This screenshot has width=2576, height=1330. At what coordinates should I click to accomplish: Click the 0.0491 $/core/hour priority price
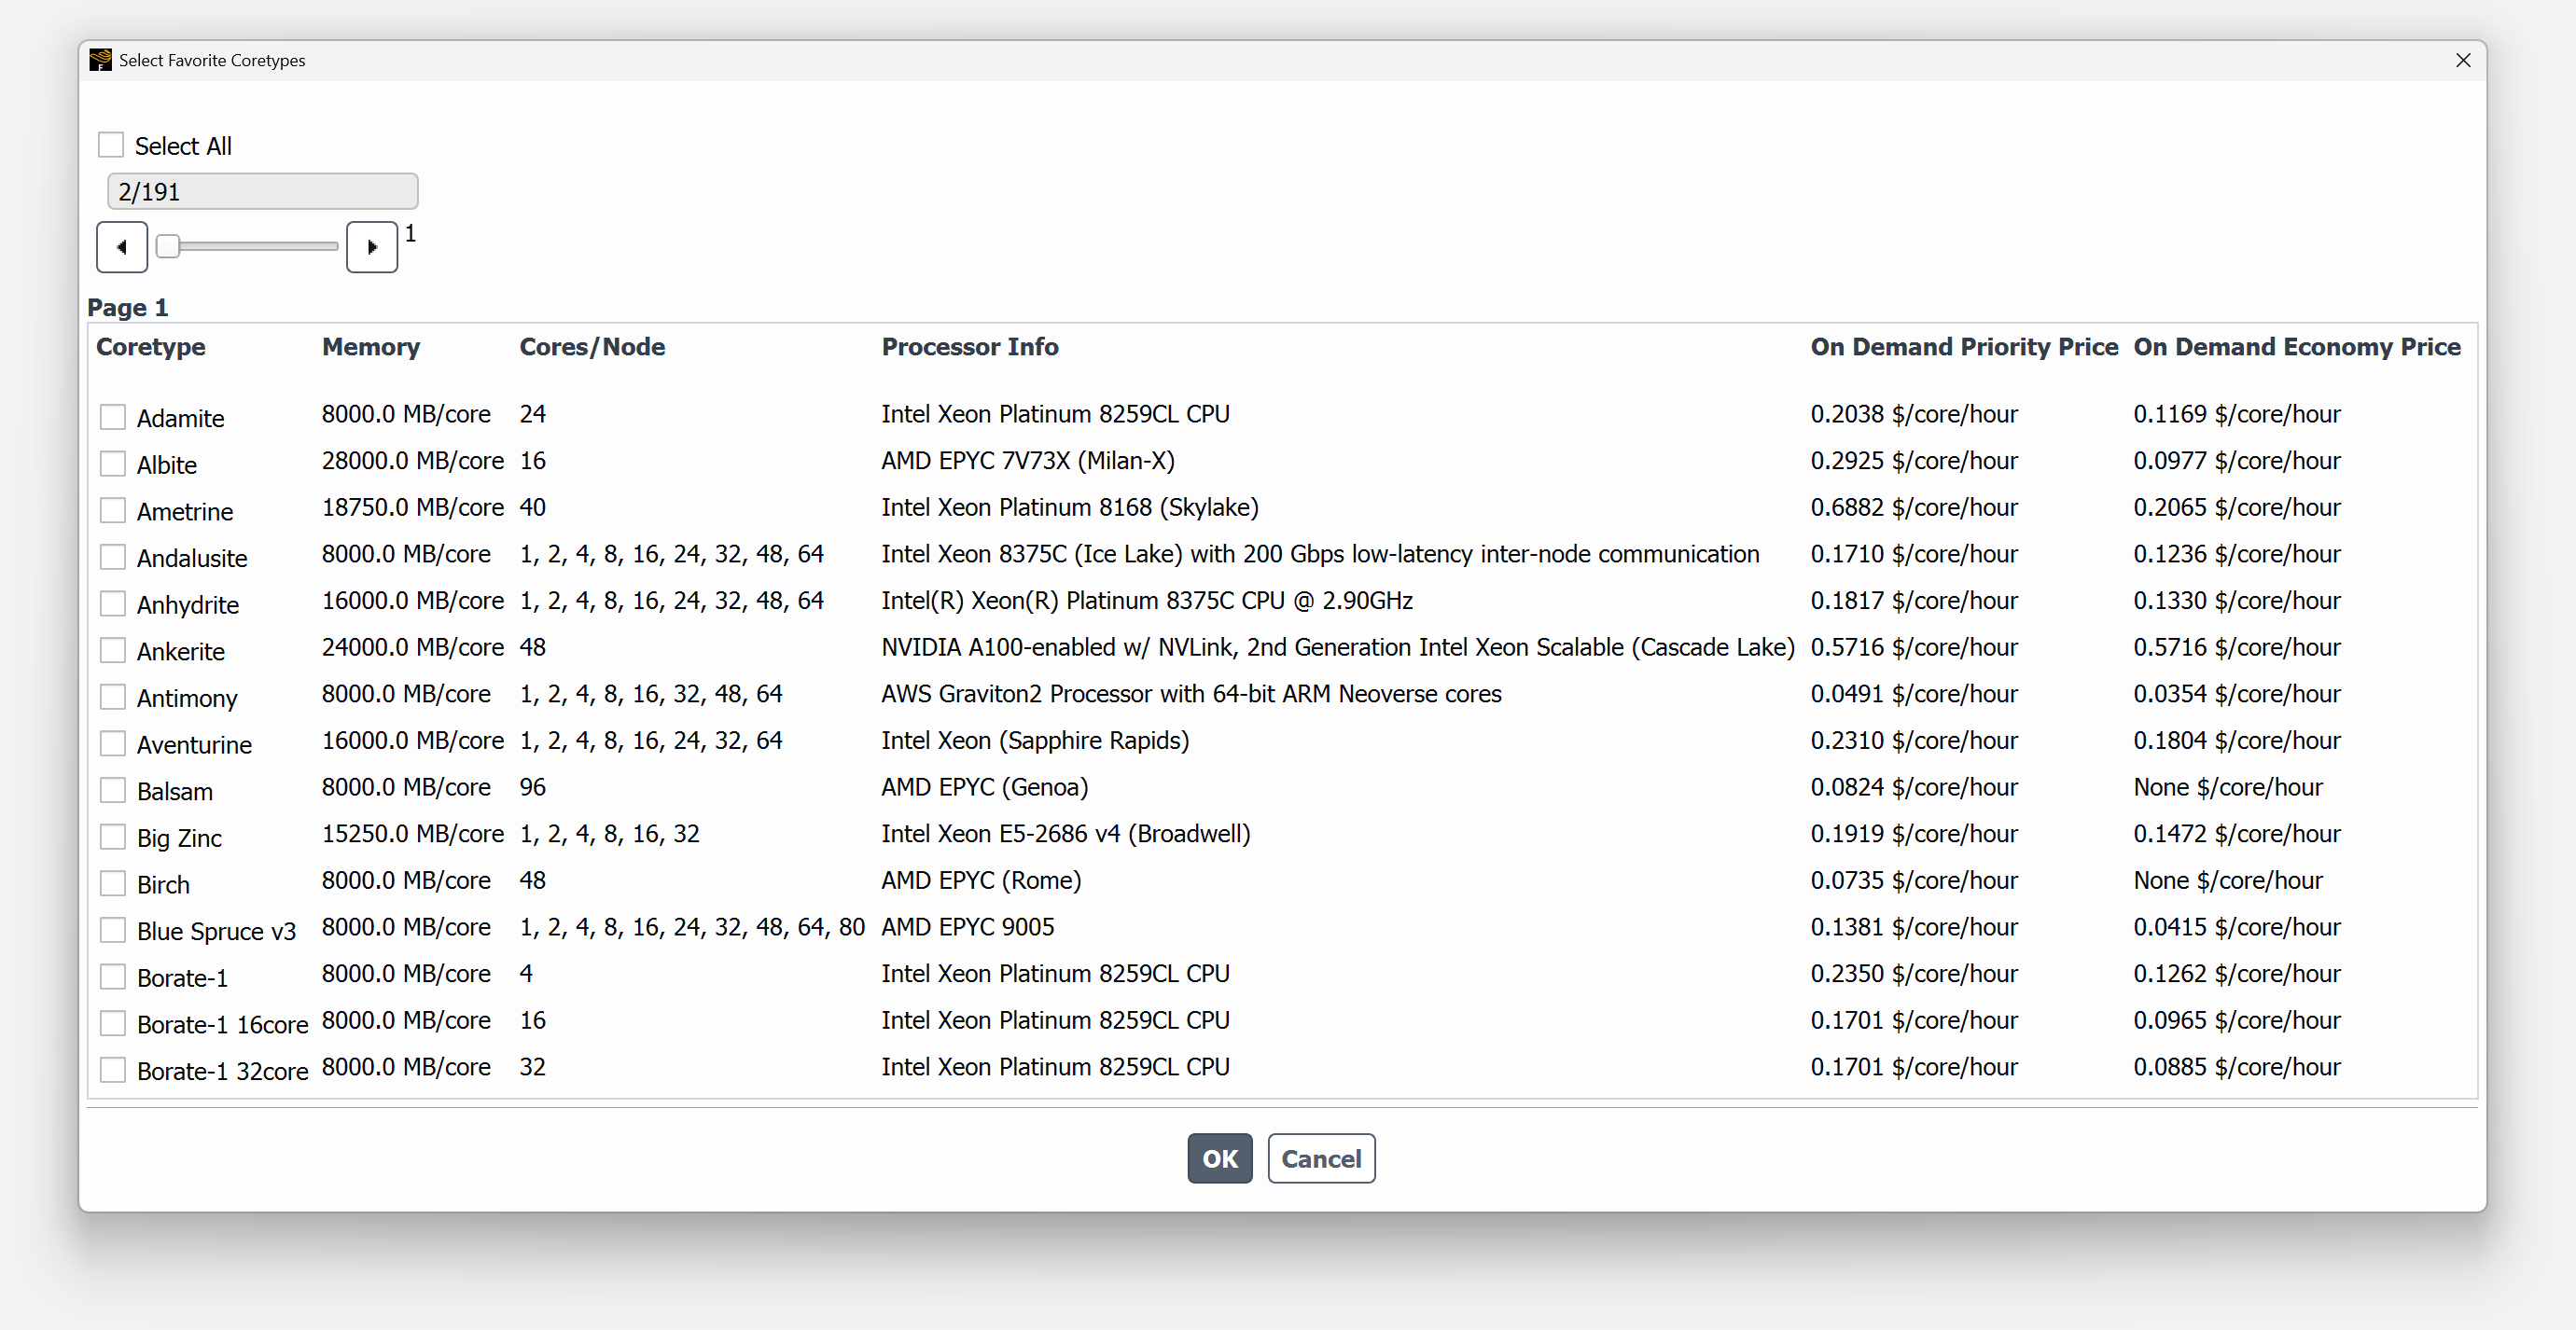pos(1914,694)
